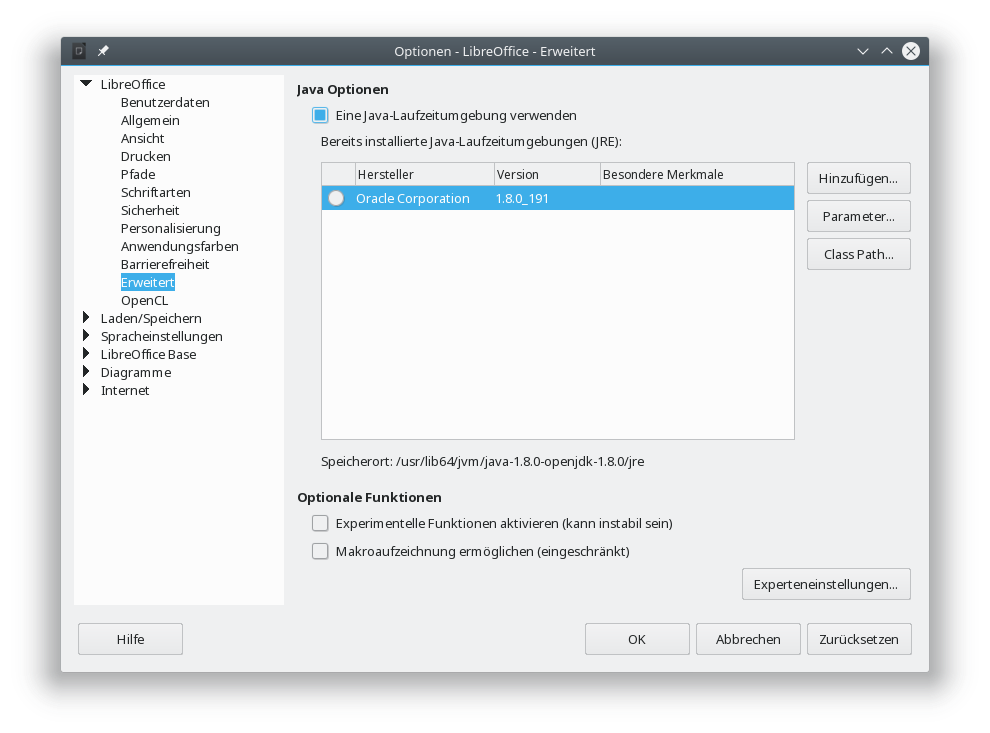Sort by the Hersteller column header
Image resolution: width=990 pixels, height=733 pixels.
pos(424,174)
